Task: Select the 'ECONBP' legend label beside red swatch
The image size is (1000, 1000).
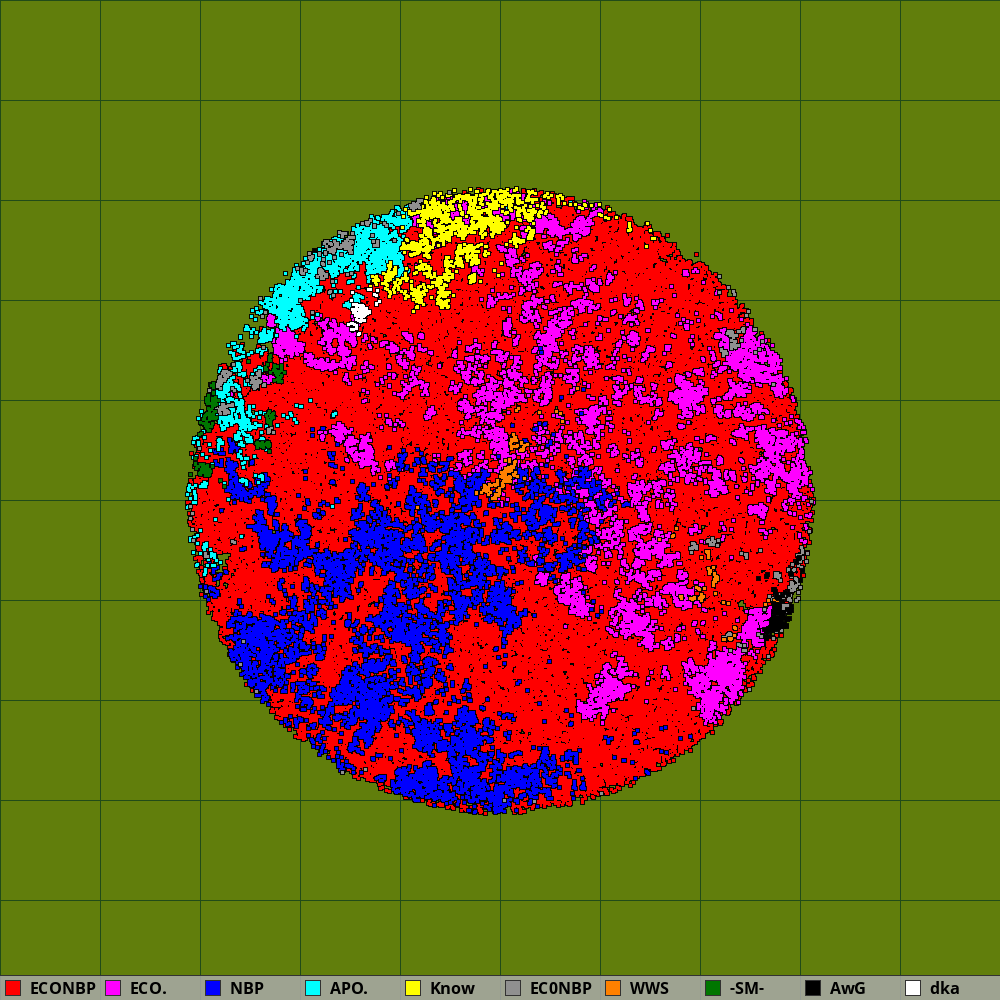Action: click(62, 988)
